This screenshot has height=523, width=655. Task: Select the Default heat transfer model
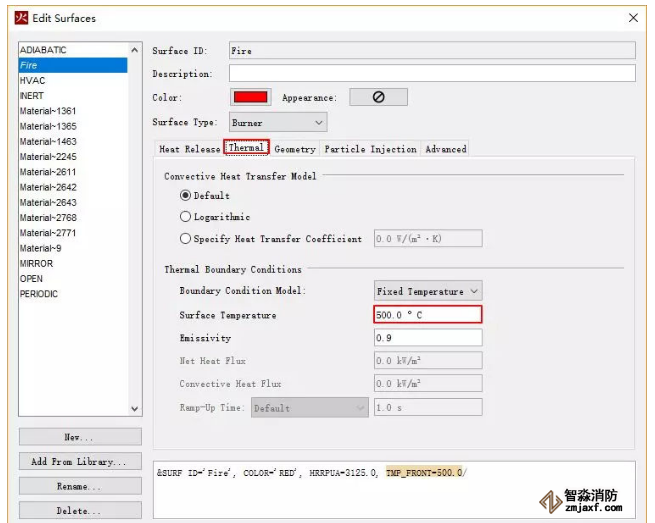186,196
